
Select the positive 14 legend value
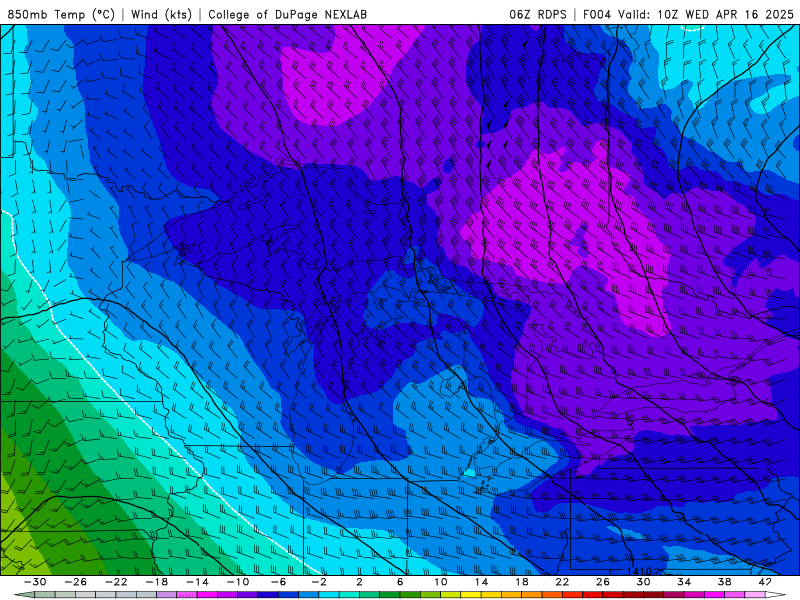(481, 582)
